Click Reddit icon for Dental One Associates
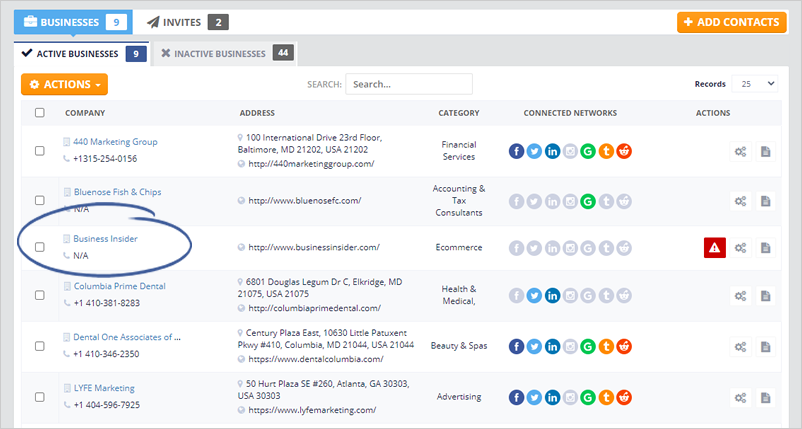Image resolution: width=802 pixels, height=429 pixels. point(624,346)
